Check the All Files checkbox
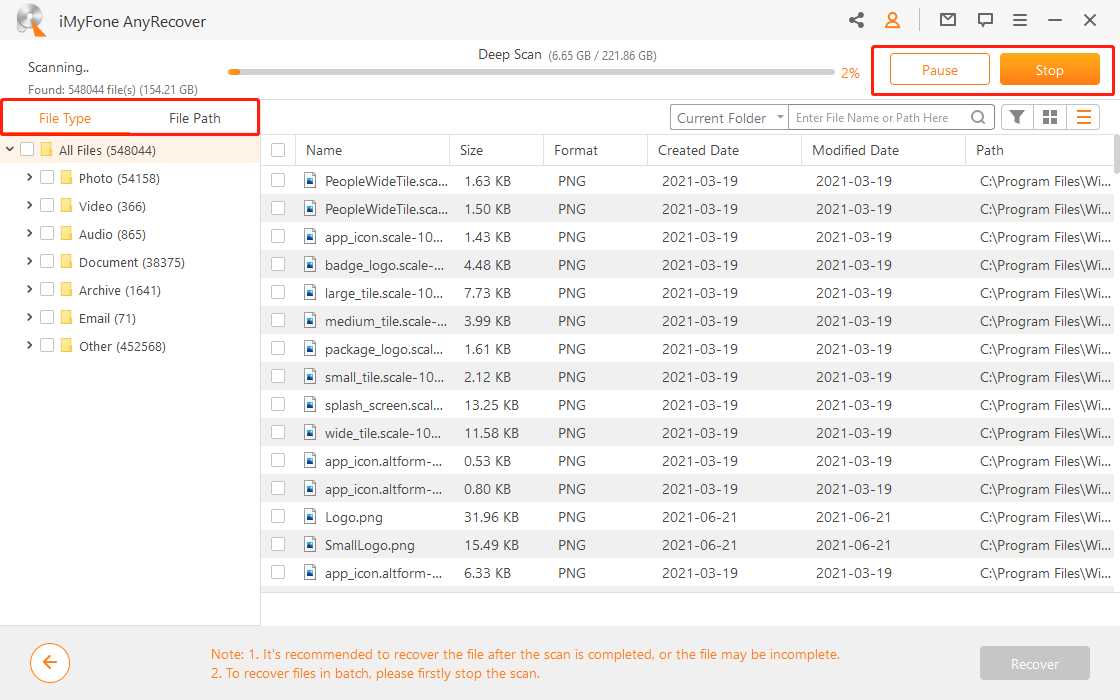Viewport: 1120px width, 700px height. point(27,149)
